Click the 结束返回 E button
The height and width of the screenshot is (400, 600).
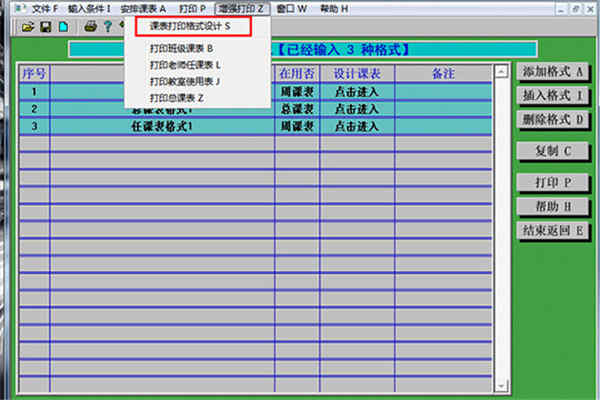552,230
